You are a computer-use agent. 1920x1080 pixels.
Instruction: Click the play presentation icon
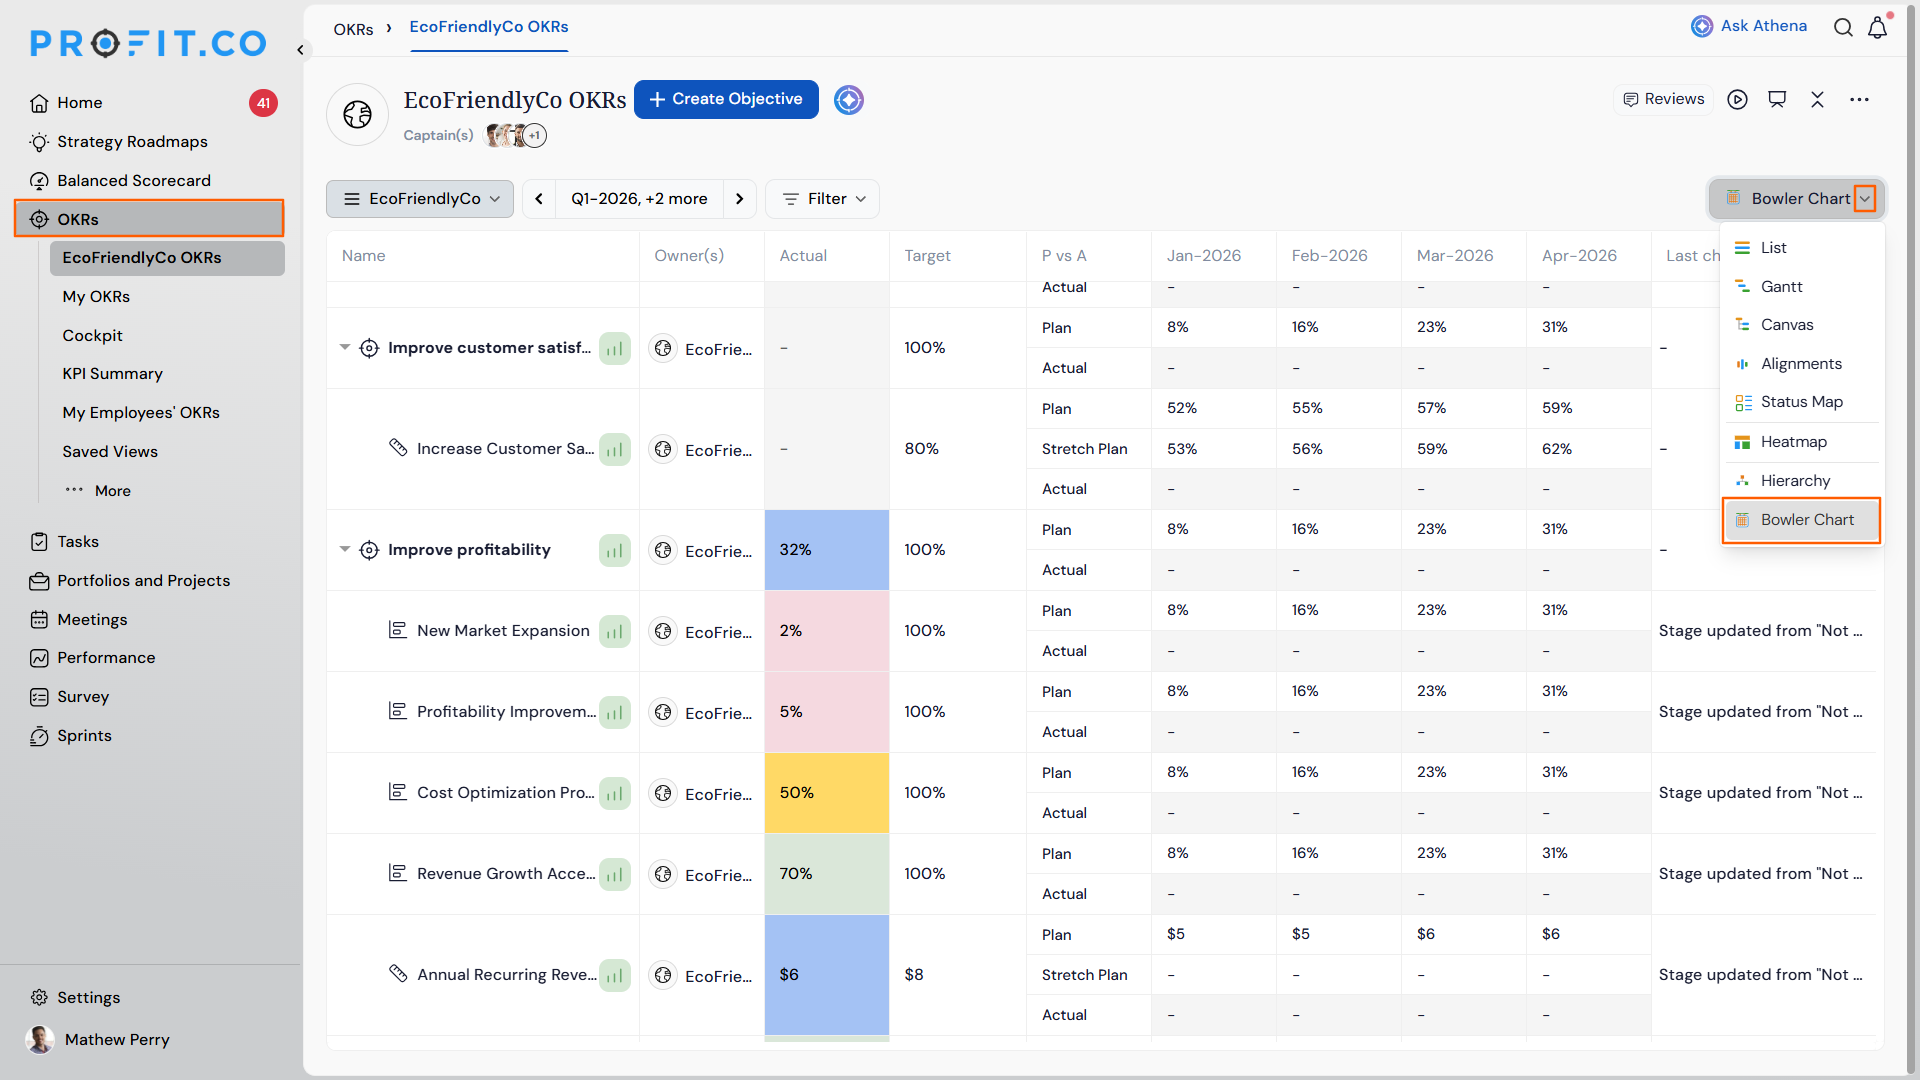1738,100
